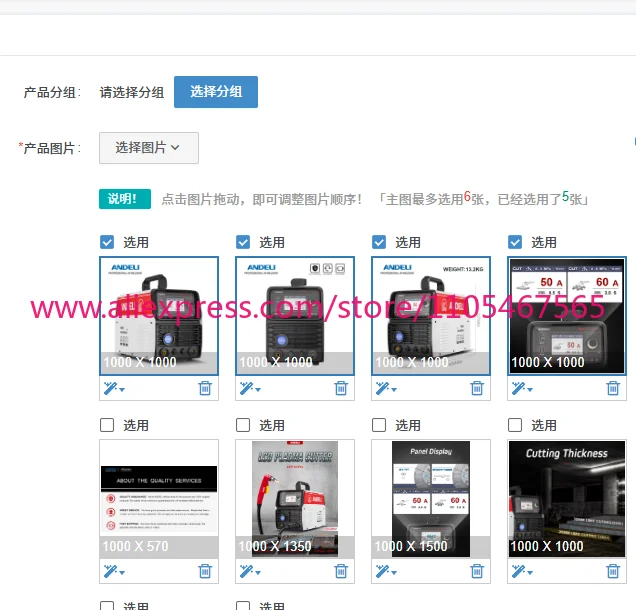Screen dimensions: 636x610
Task: Select the WEIGHT 13.2KG thumbnail
Action: point(431,316)
